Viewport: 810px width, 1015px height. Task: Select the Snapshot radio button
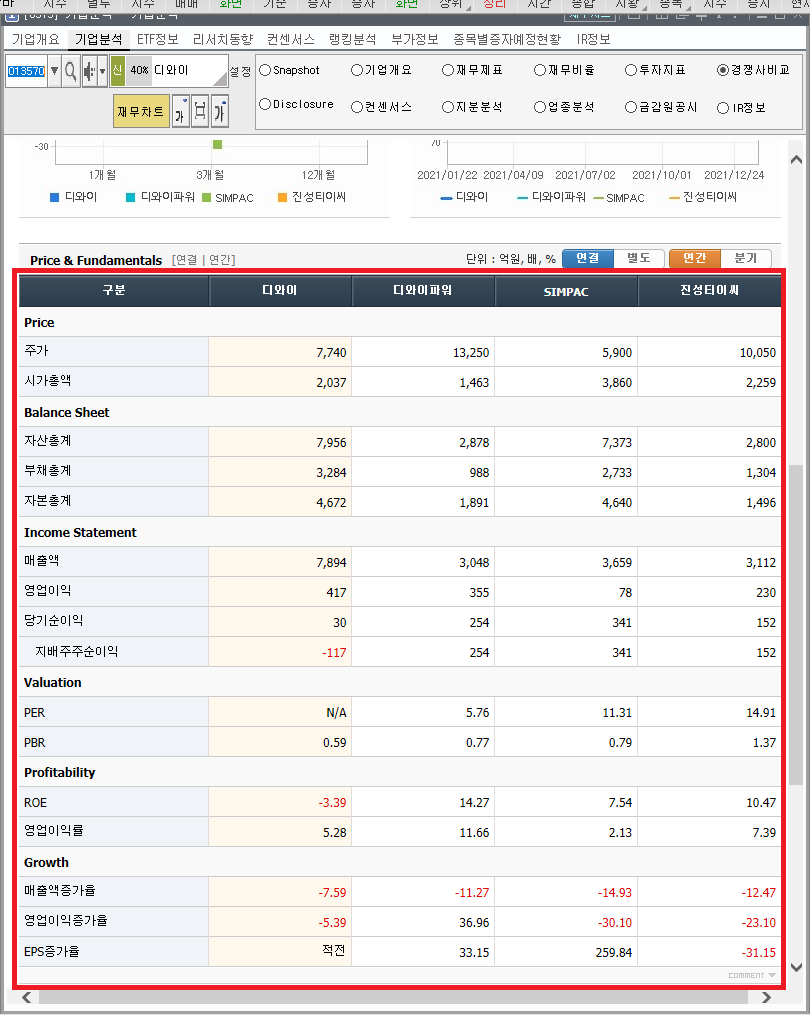[x=265, y=70]
